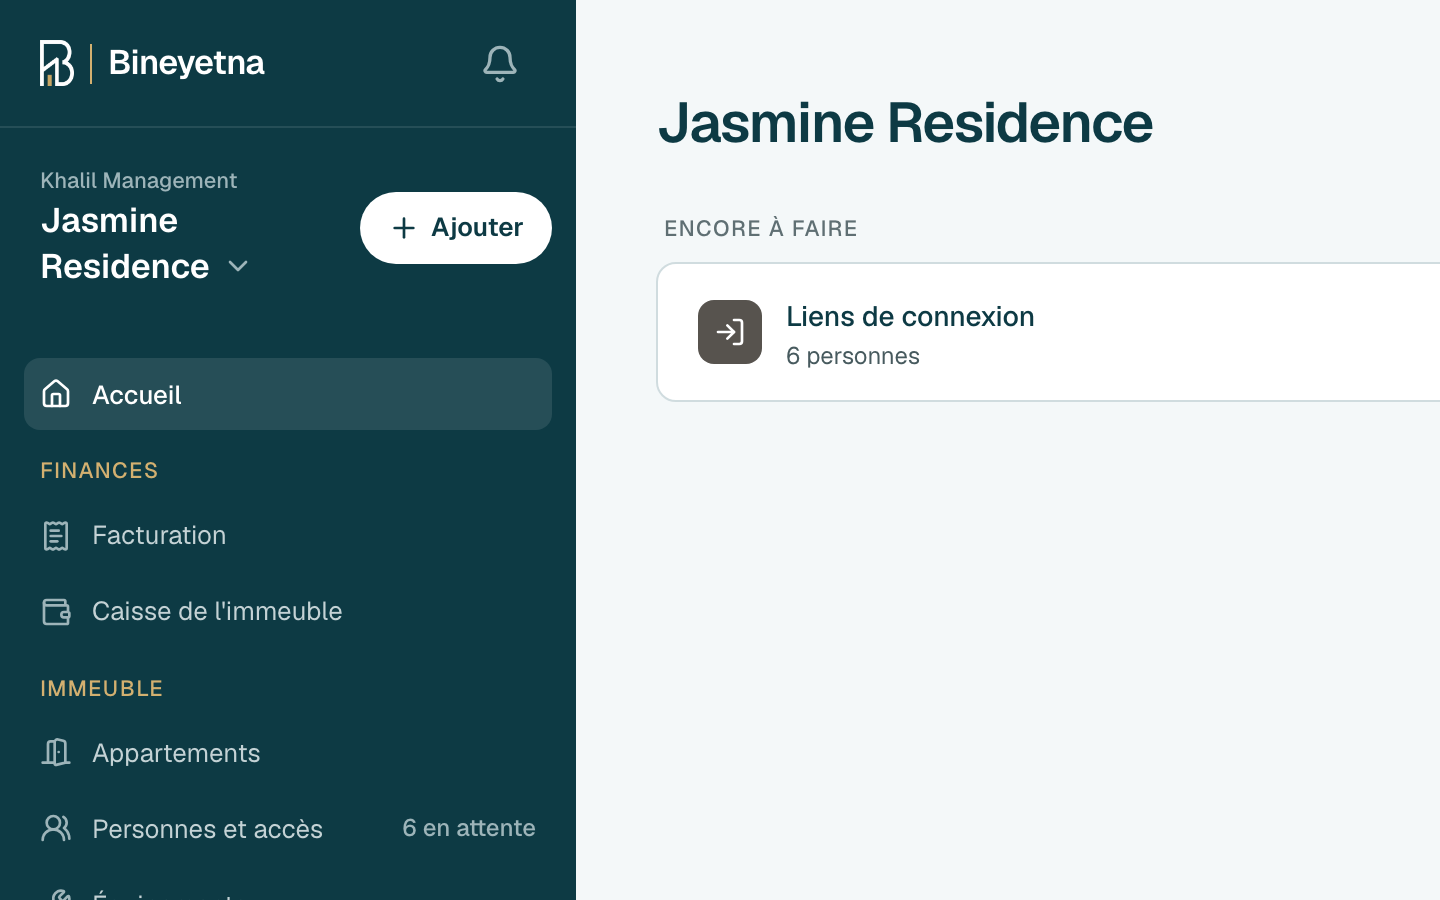This screenshot has height=900, width=1440.
Task: Click the wallet icon for Caisse de l'immeuble
Action: (56, 611)
